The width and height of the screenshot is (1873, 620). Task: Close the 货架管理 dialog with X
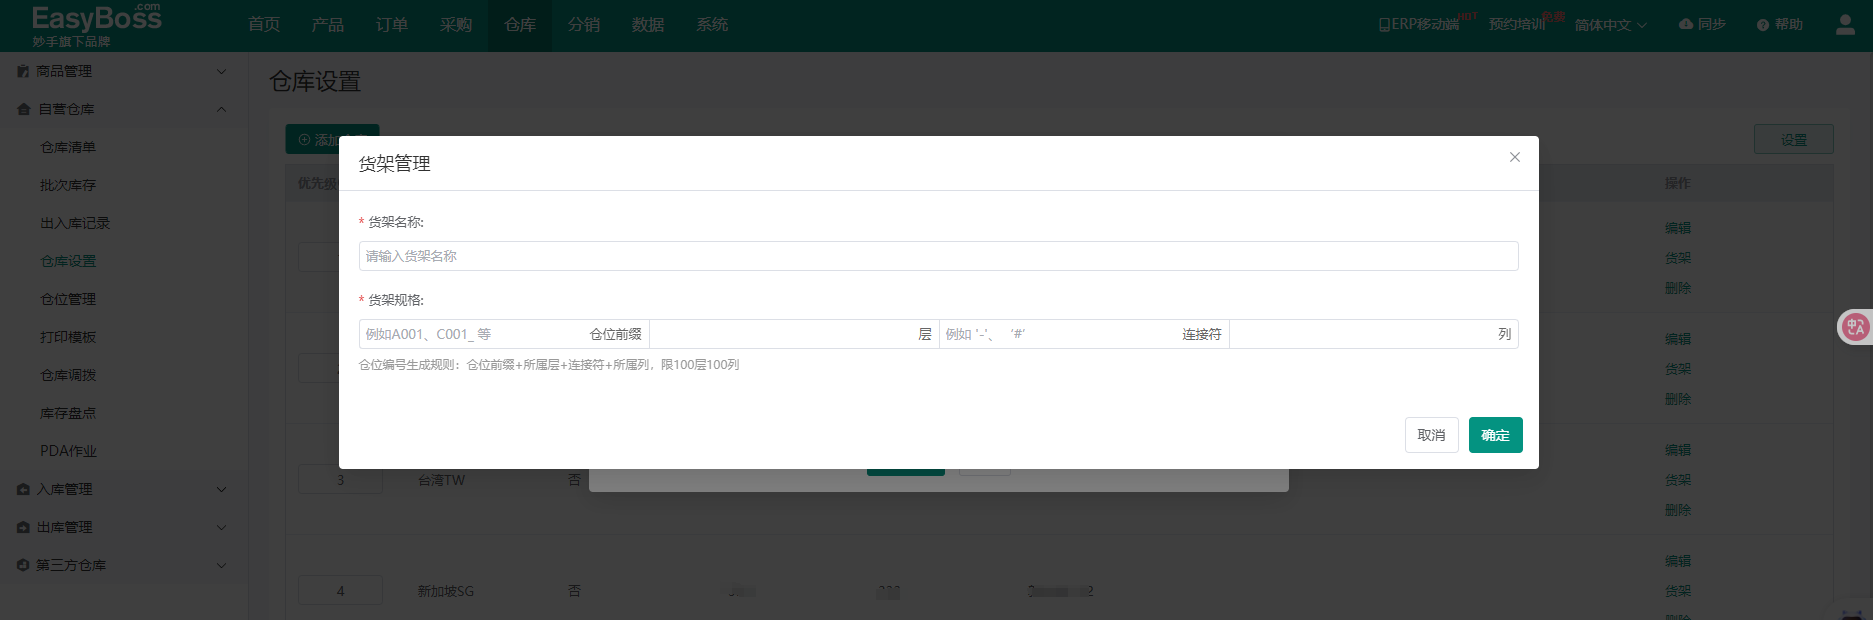coord(1515,157)
